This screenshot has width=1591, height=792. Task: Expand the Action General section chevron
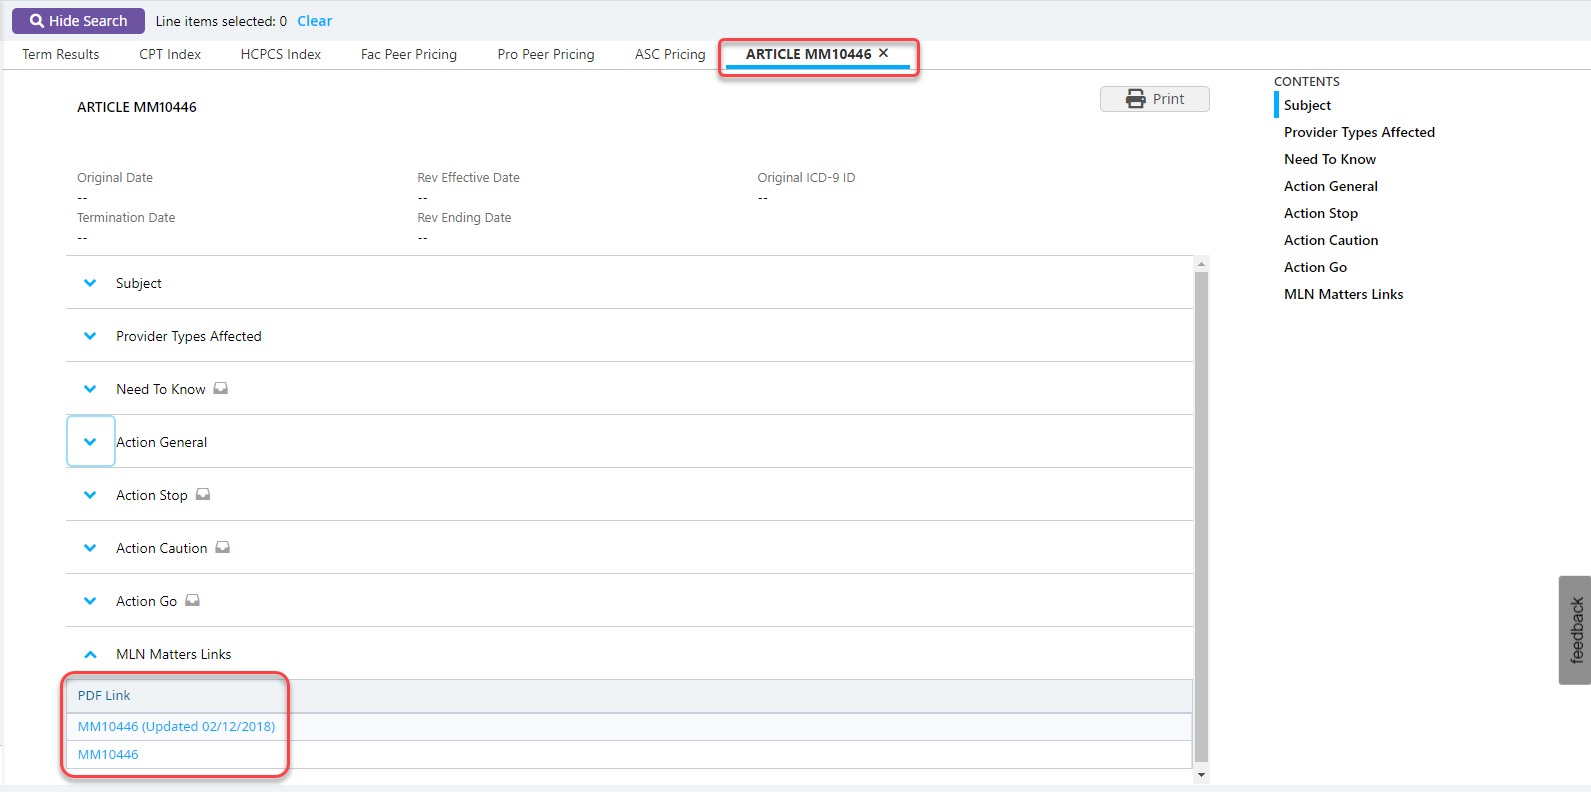[x=90, y=442]
